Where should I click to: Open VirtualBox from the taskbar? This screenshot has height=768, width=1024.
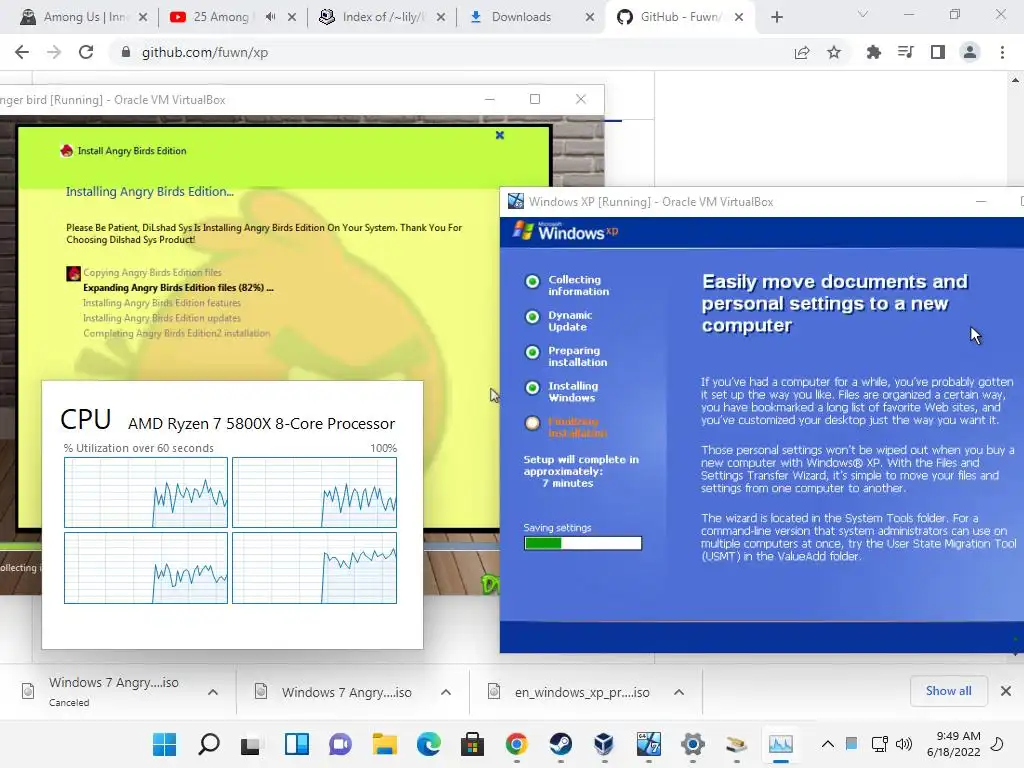pos(604,744)
